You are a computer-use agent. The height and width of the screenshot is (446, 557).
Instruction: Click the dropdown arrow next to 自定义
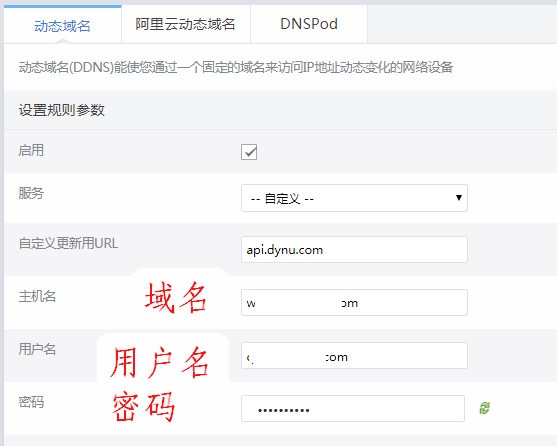click(x=459, y=197)
